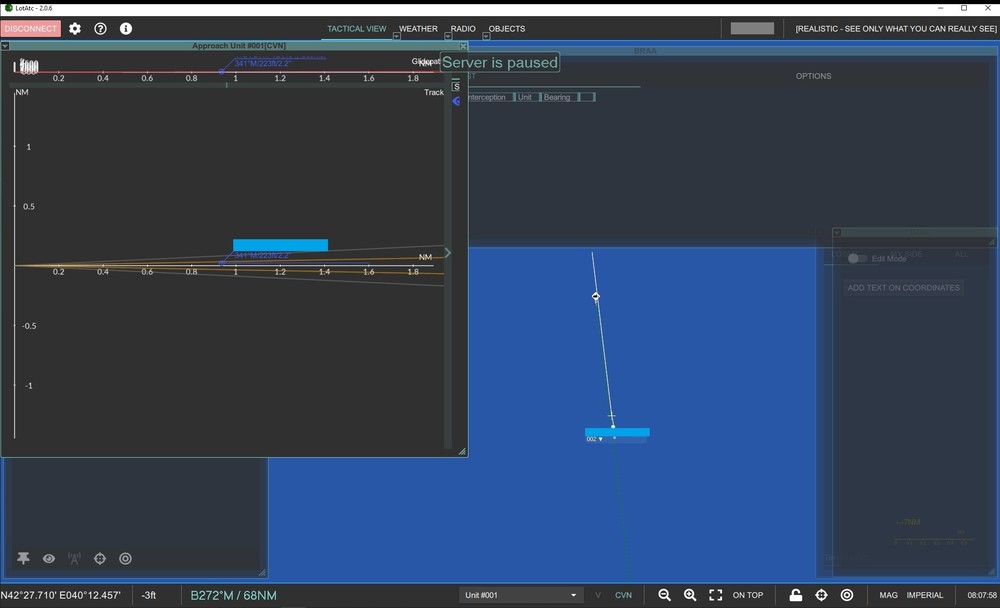1000x608 pixels.
Task: Click the crosshair icon in bottom toolbar
Action: (x=821, y=595)
